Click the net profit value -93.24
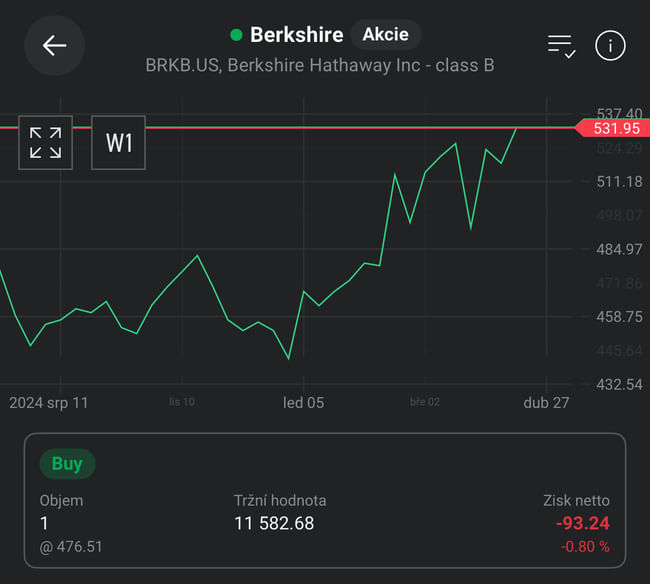 (582, 523)
